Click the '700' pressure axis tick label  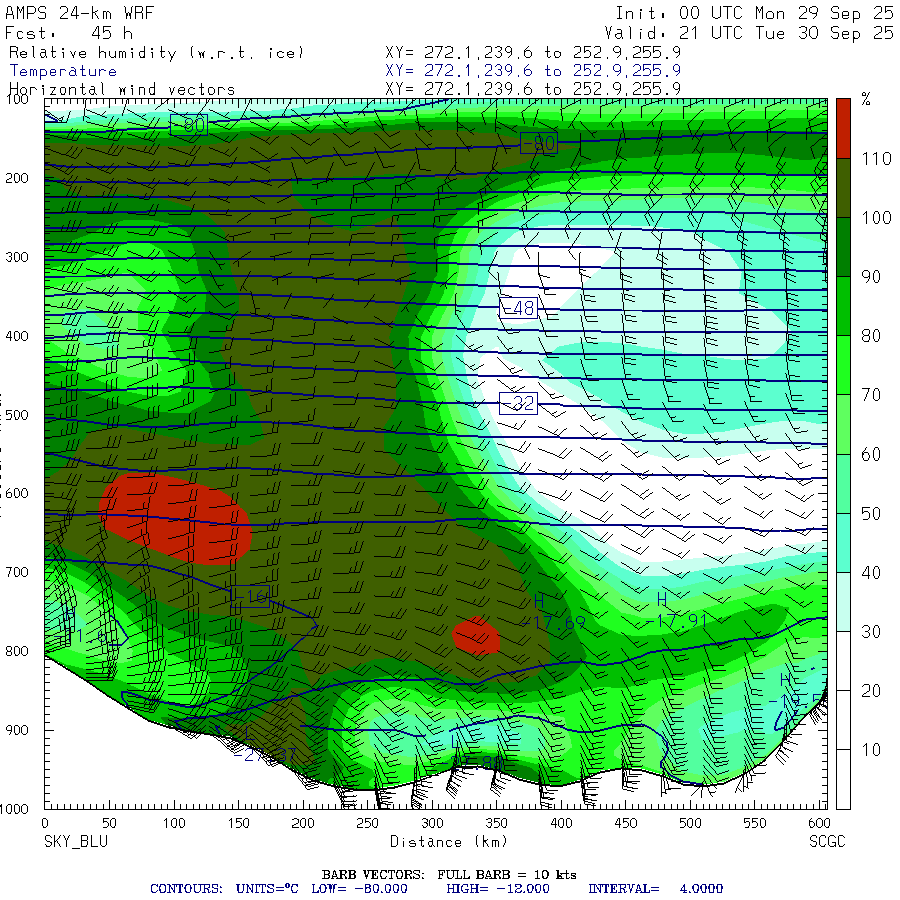click(x=17, y=572)
